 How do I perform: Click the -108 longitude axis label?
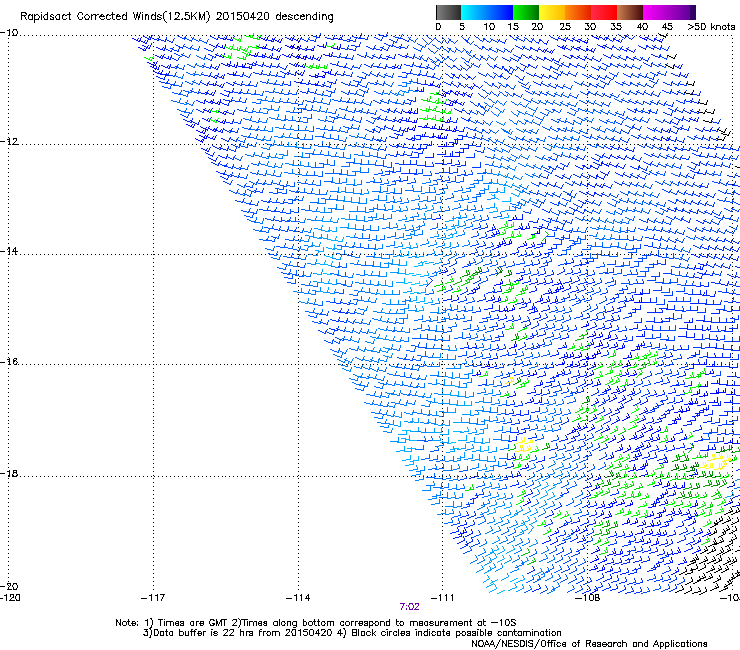tap(588, 598)
